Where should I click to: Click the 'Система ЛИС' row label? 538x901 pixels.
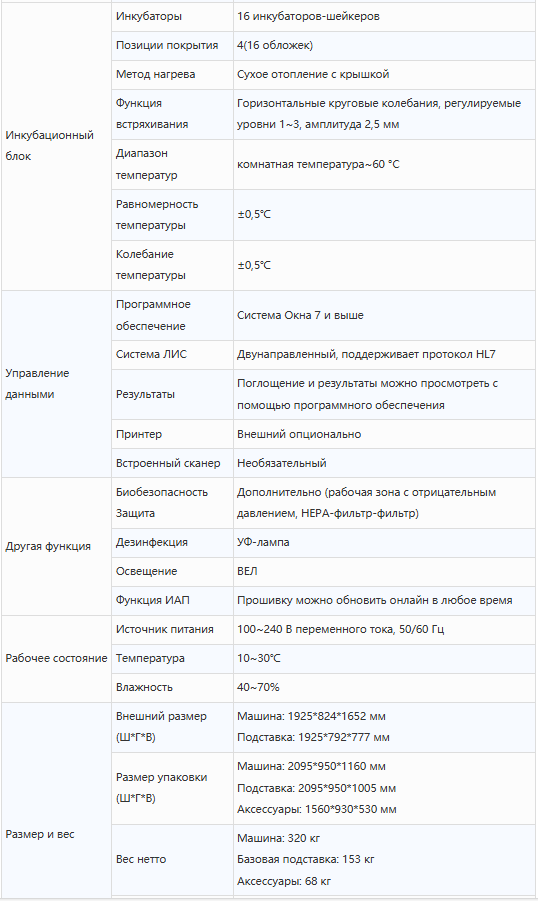[x=151, y=355]
